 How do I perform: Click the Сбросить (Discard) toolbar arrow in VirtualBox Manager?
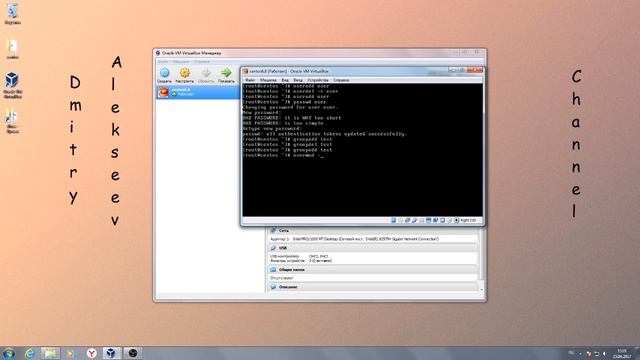pyautogui.click(x=206, y=76)
